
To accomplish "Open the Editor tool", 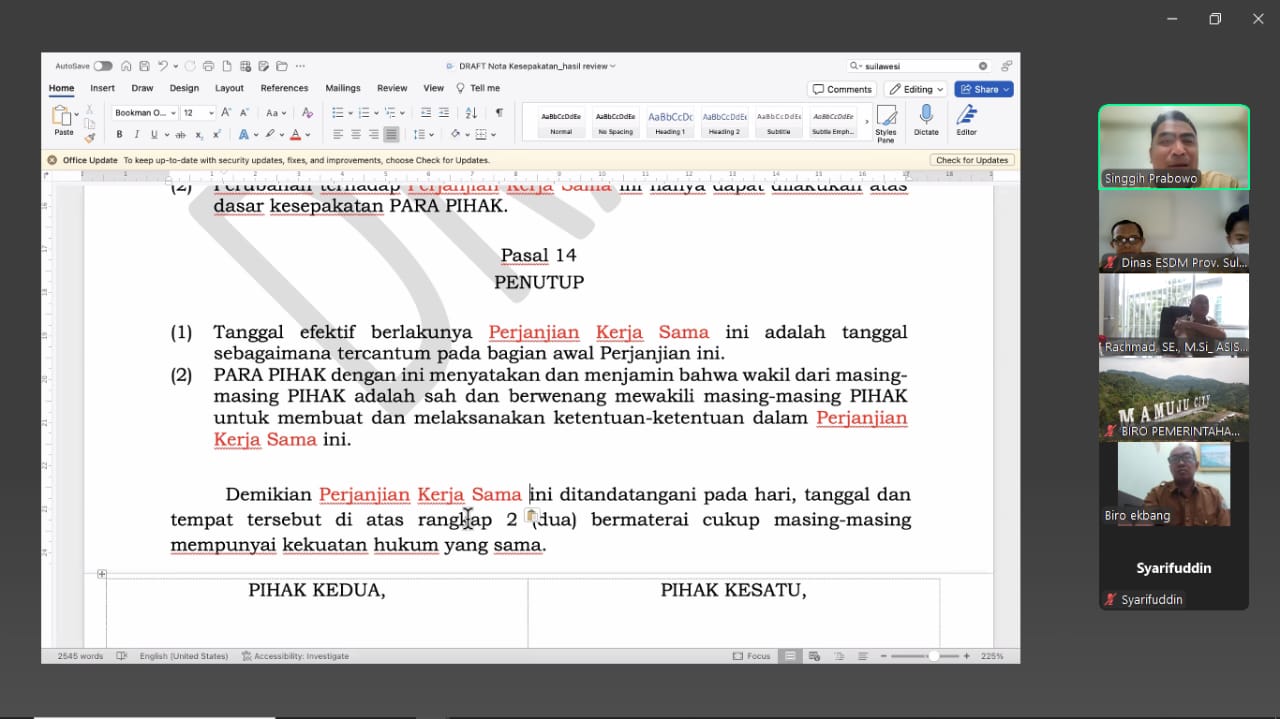I will pos(966,120).
